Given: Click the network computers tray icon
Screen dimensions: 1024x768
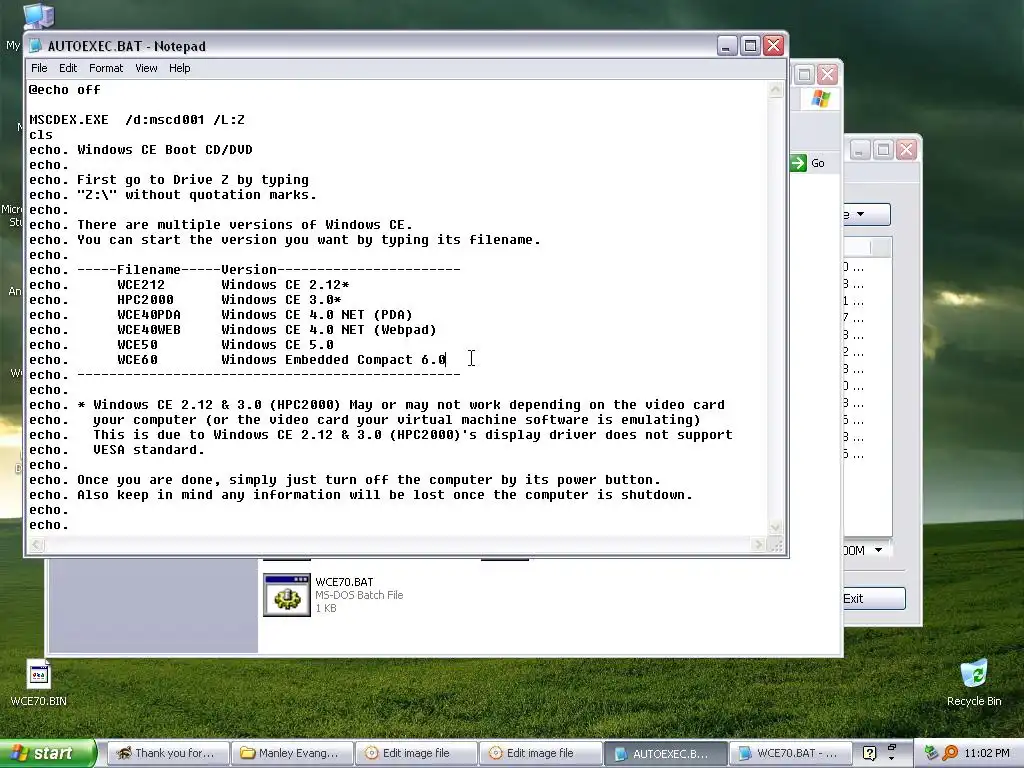Looking at the screenshot, I should 932,753.
